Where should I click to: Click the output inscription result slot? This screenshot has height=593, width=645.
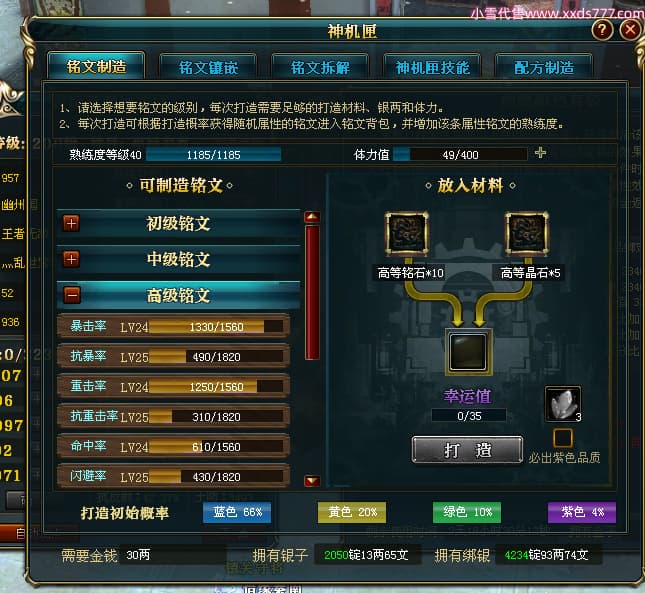pos(469,352)
